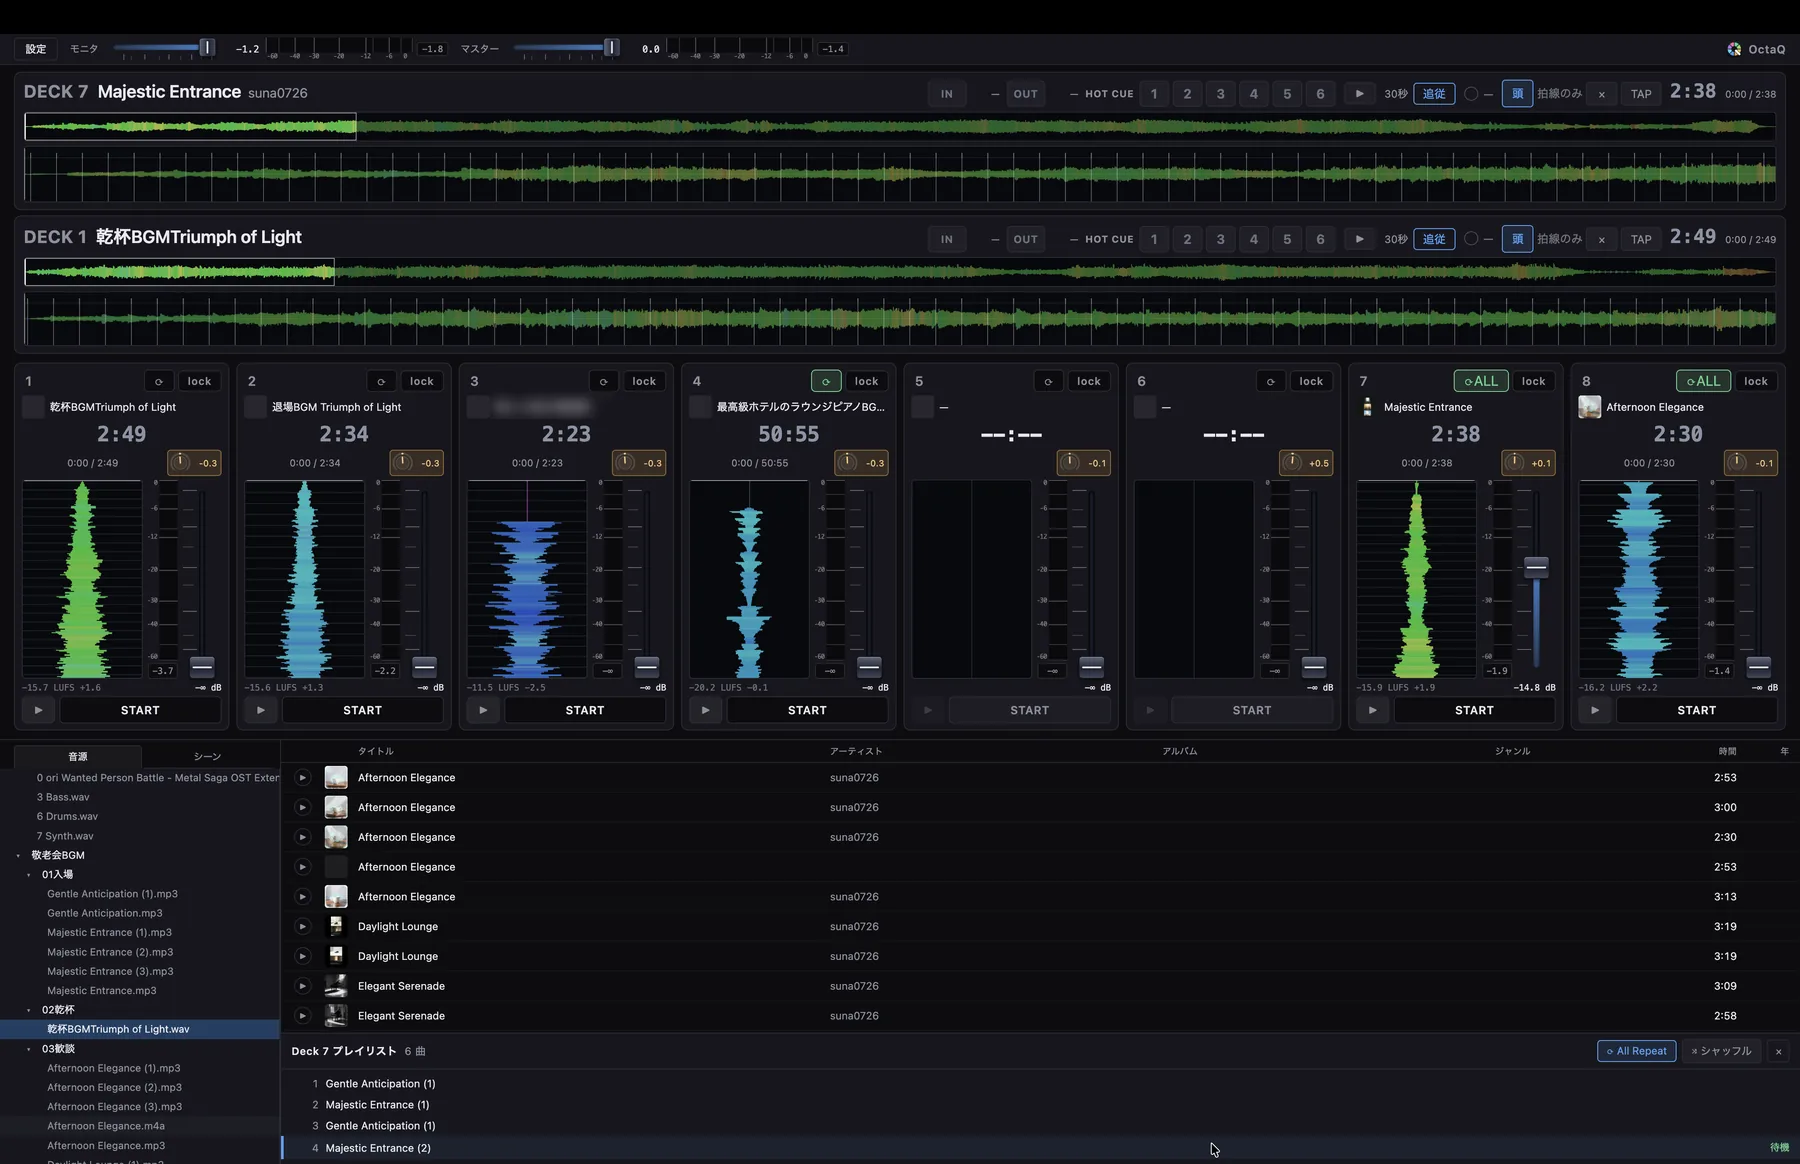Collapse the 02乾杯 folder
Screen dimensions: 1800x1164
click(29, 1010)
